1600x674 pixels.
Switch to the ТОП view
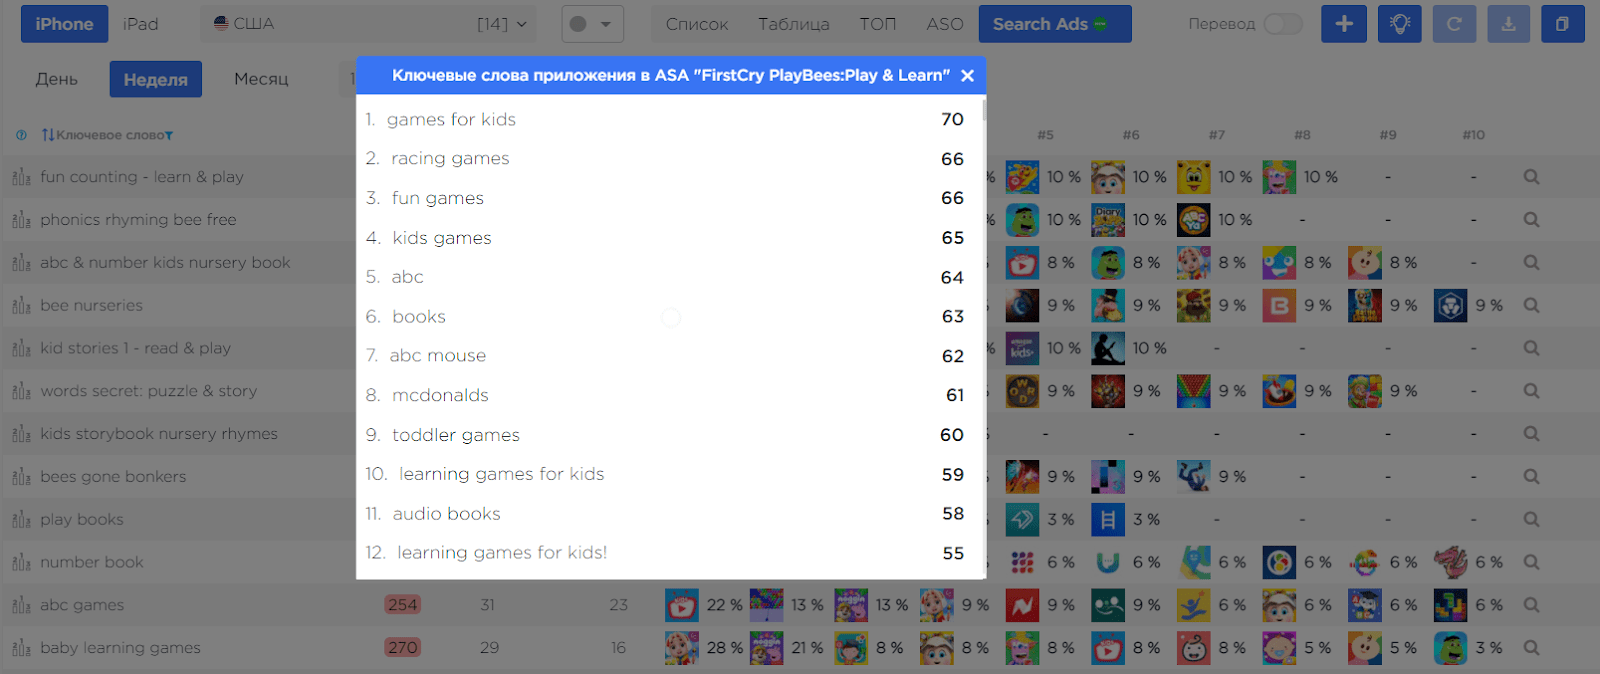click(877, 24)
